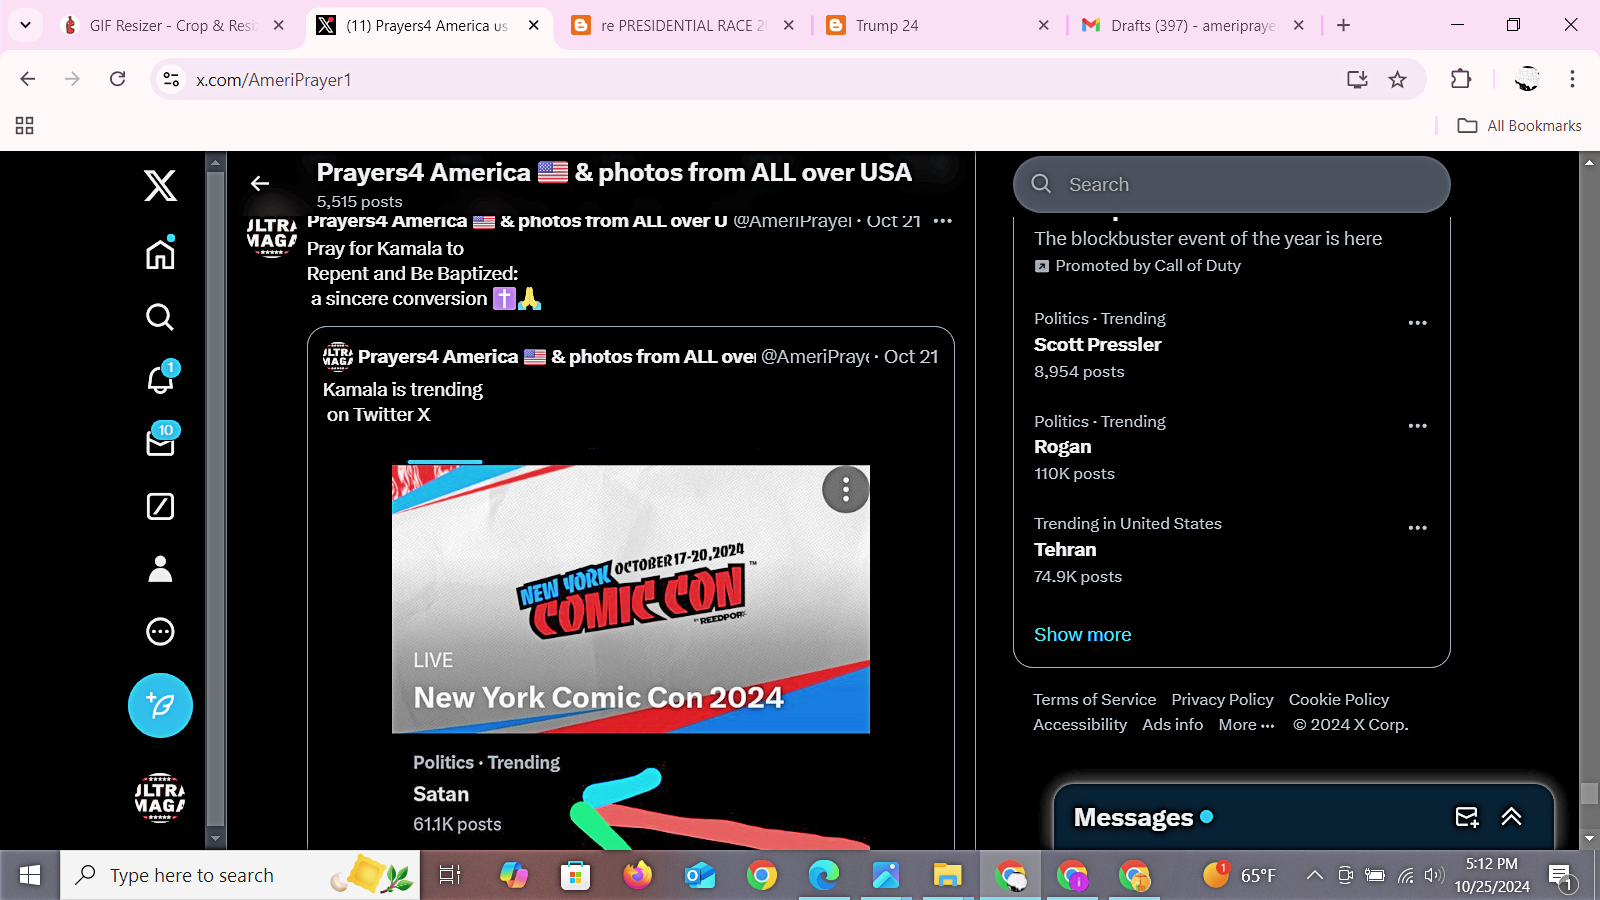Open the X logo home link
The image size is (1600, 900).
[160, 186]
